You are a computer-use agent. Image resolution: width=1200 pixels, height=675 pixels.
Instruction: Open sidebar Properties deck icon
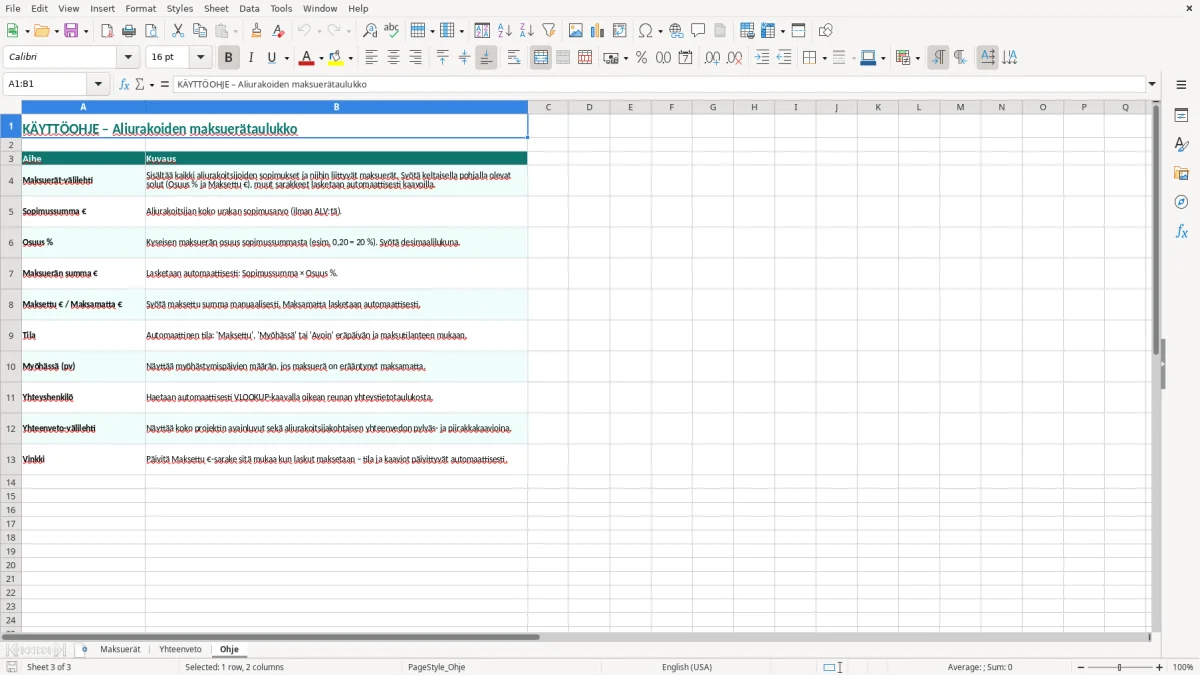[1181, 115]
